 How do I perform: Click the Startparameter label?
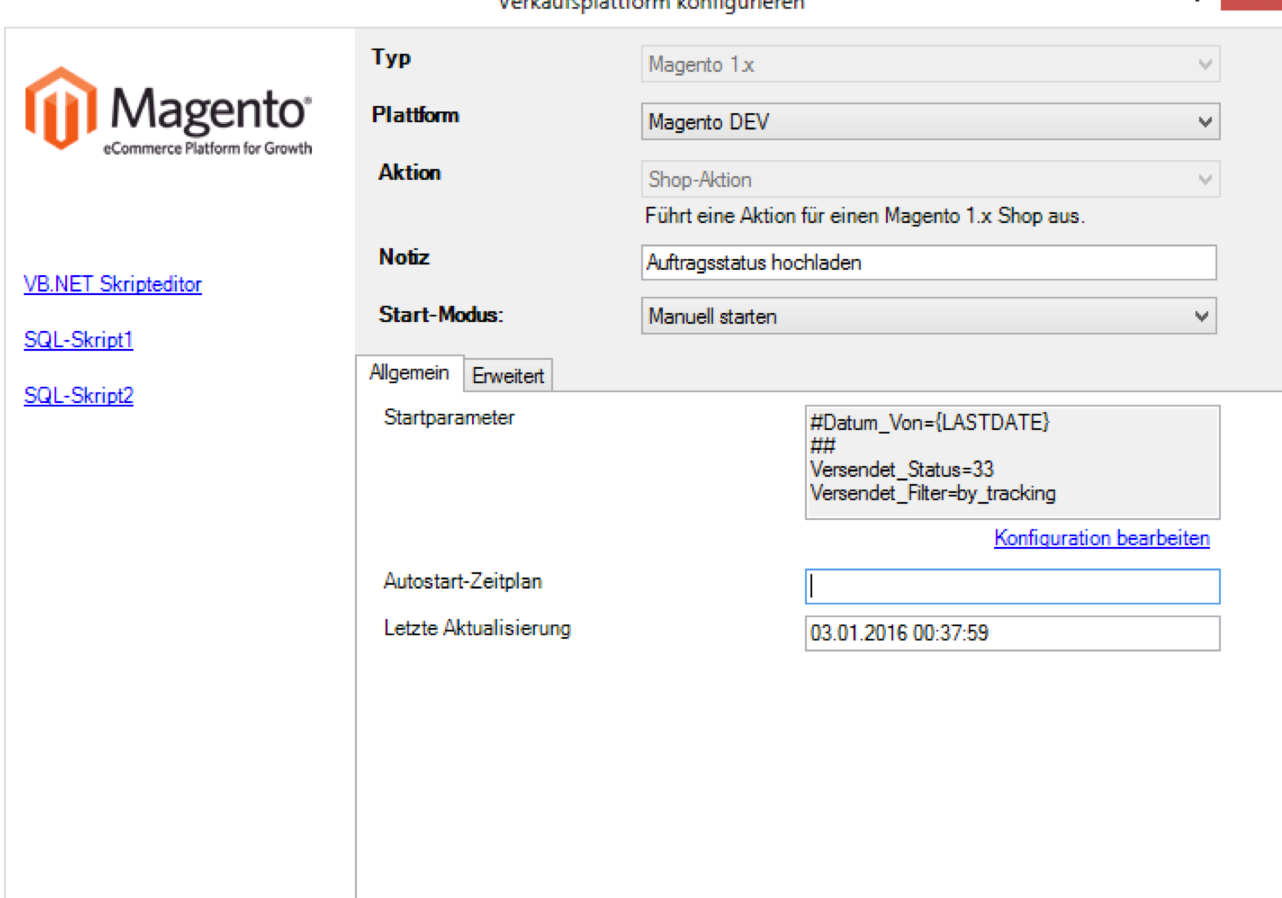tap(449, 418)
